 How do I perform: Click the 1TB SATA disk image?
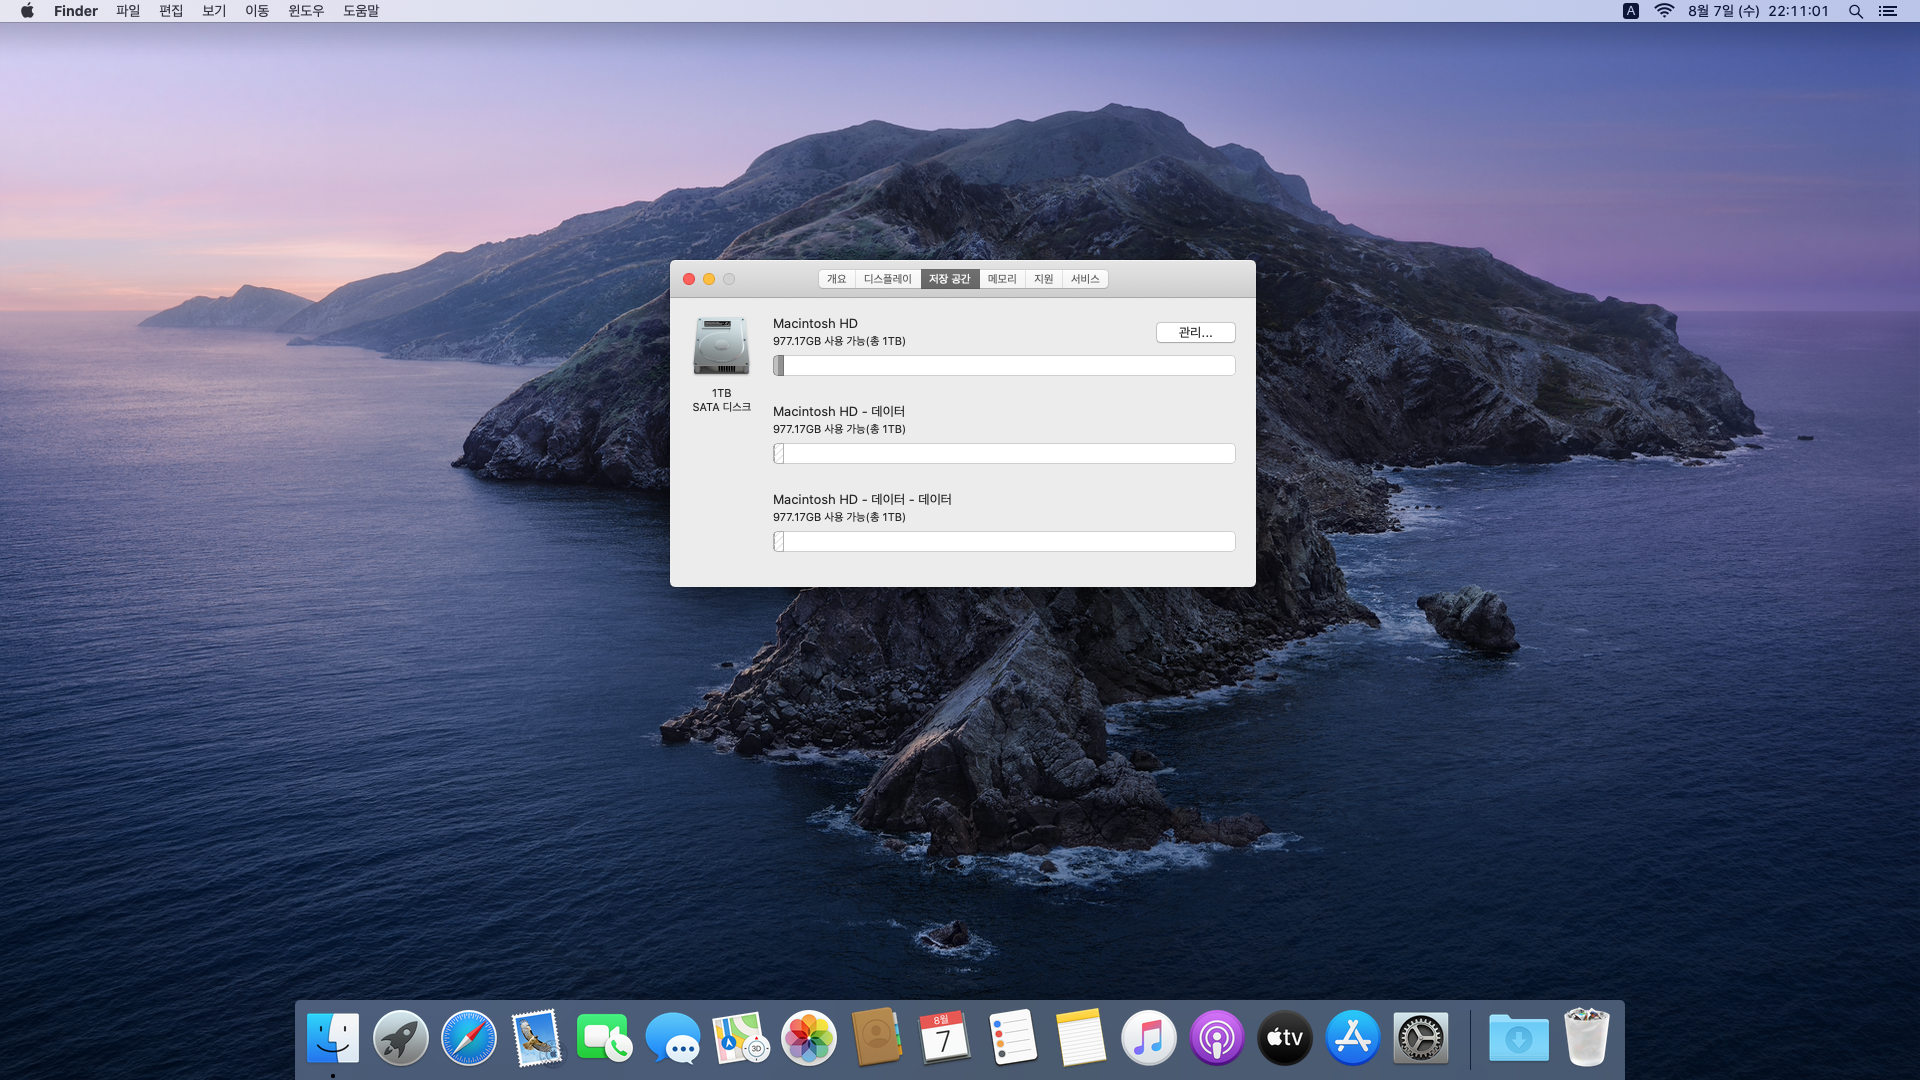point(721,346)
